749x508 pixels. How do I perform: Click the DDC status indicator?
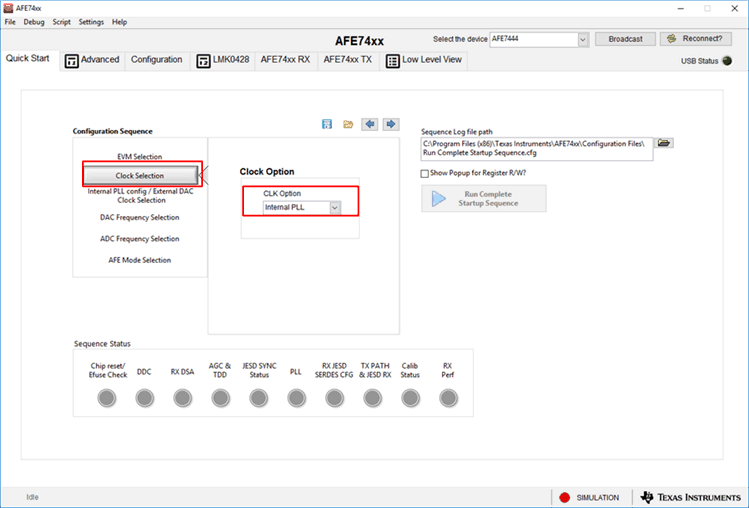click(145, 398)
